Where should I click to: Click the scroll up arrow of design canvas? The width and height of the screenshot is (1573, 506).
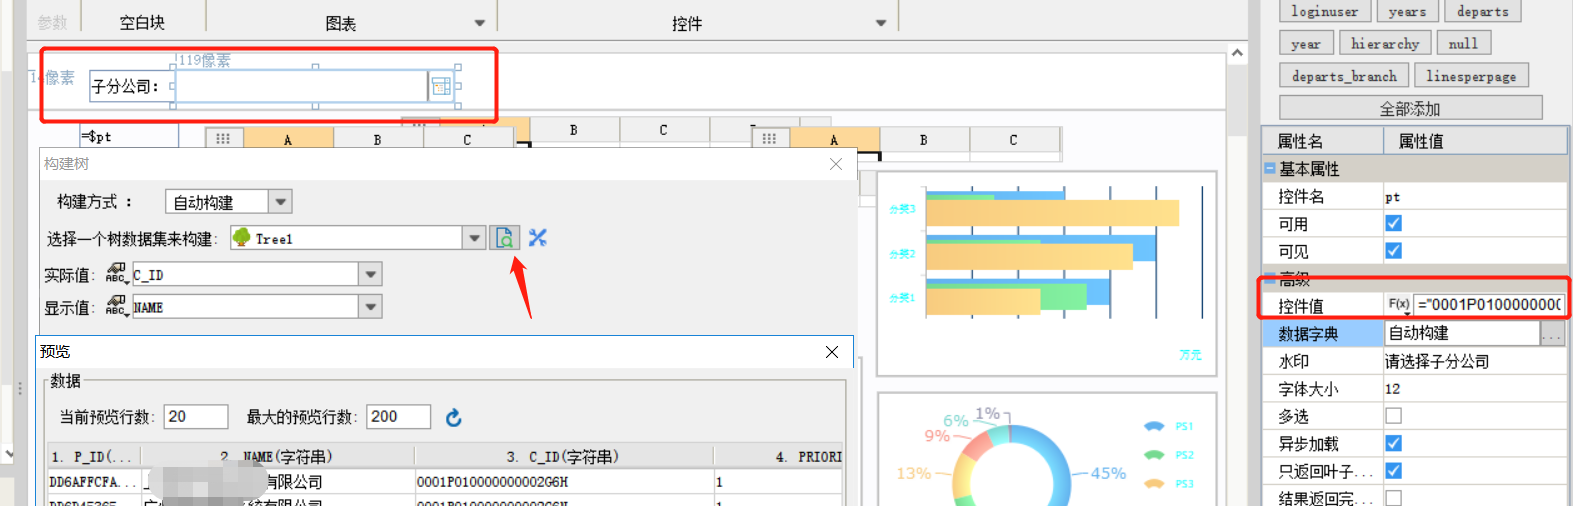tap(1237, 54)
